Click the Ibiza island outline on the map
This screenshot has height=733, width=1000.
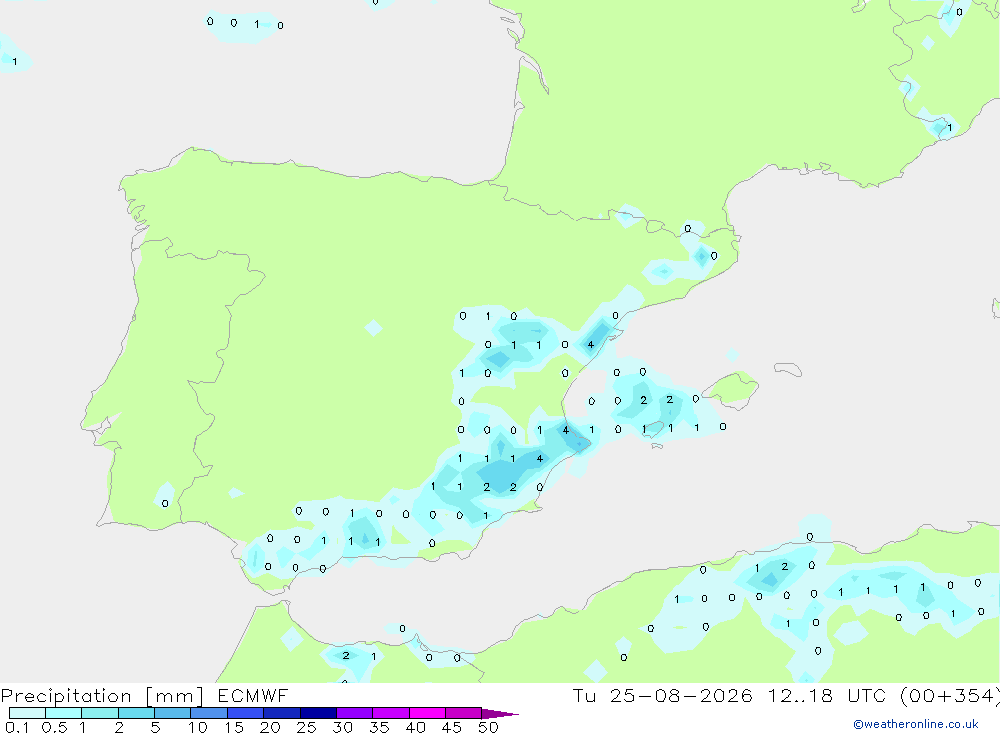pos(654,429)
